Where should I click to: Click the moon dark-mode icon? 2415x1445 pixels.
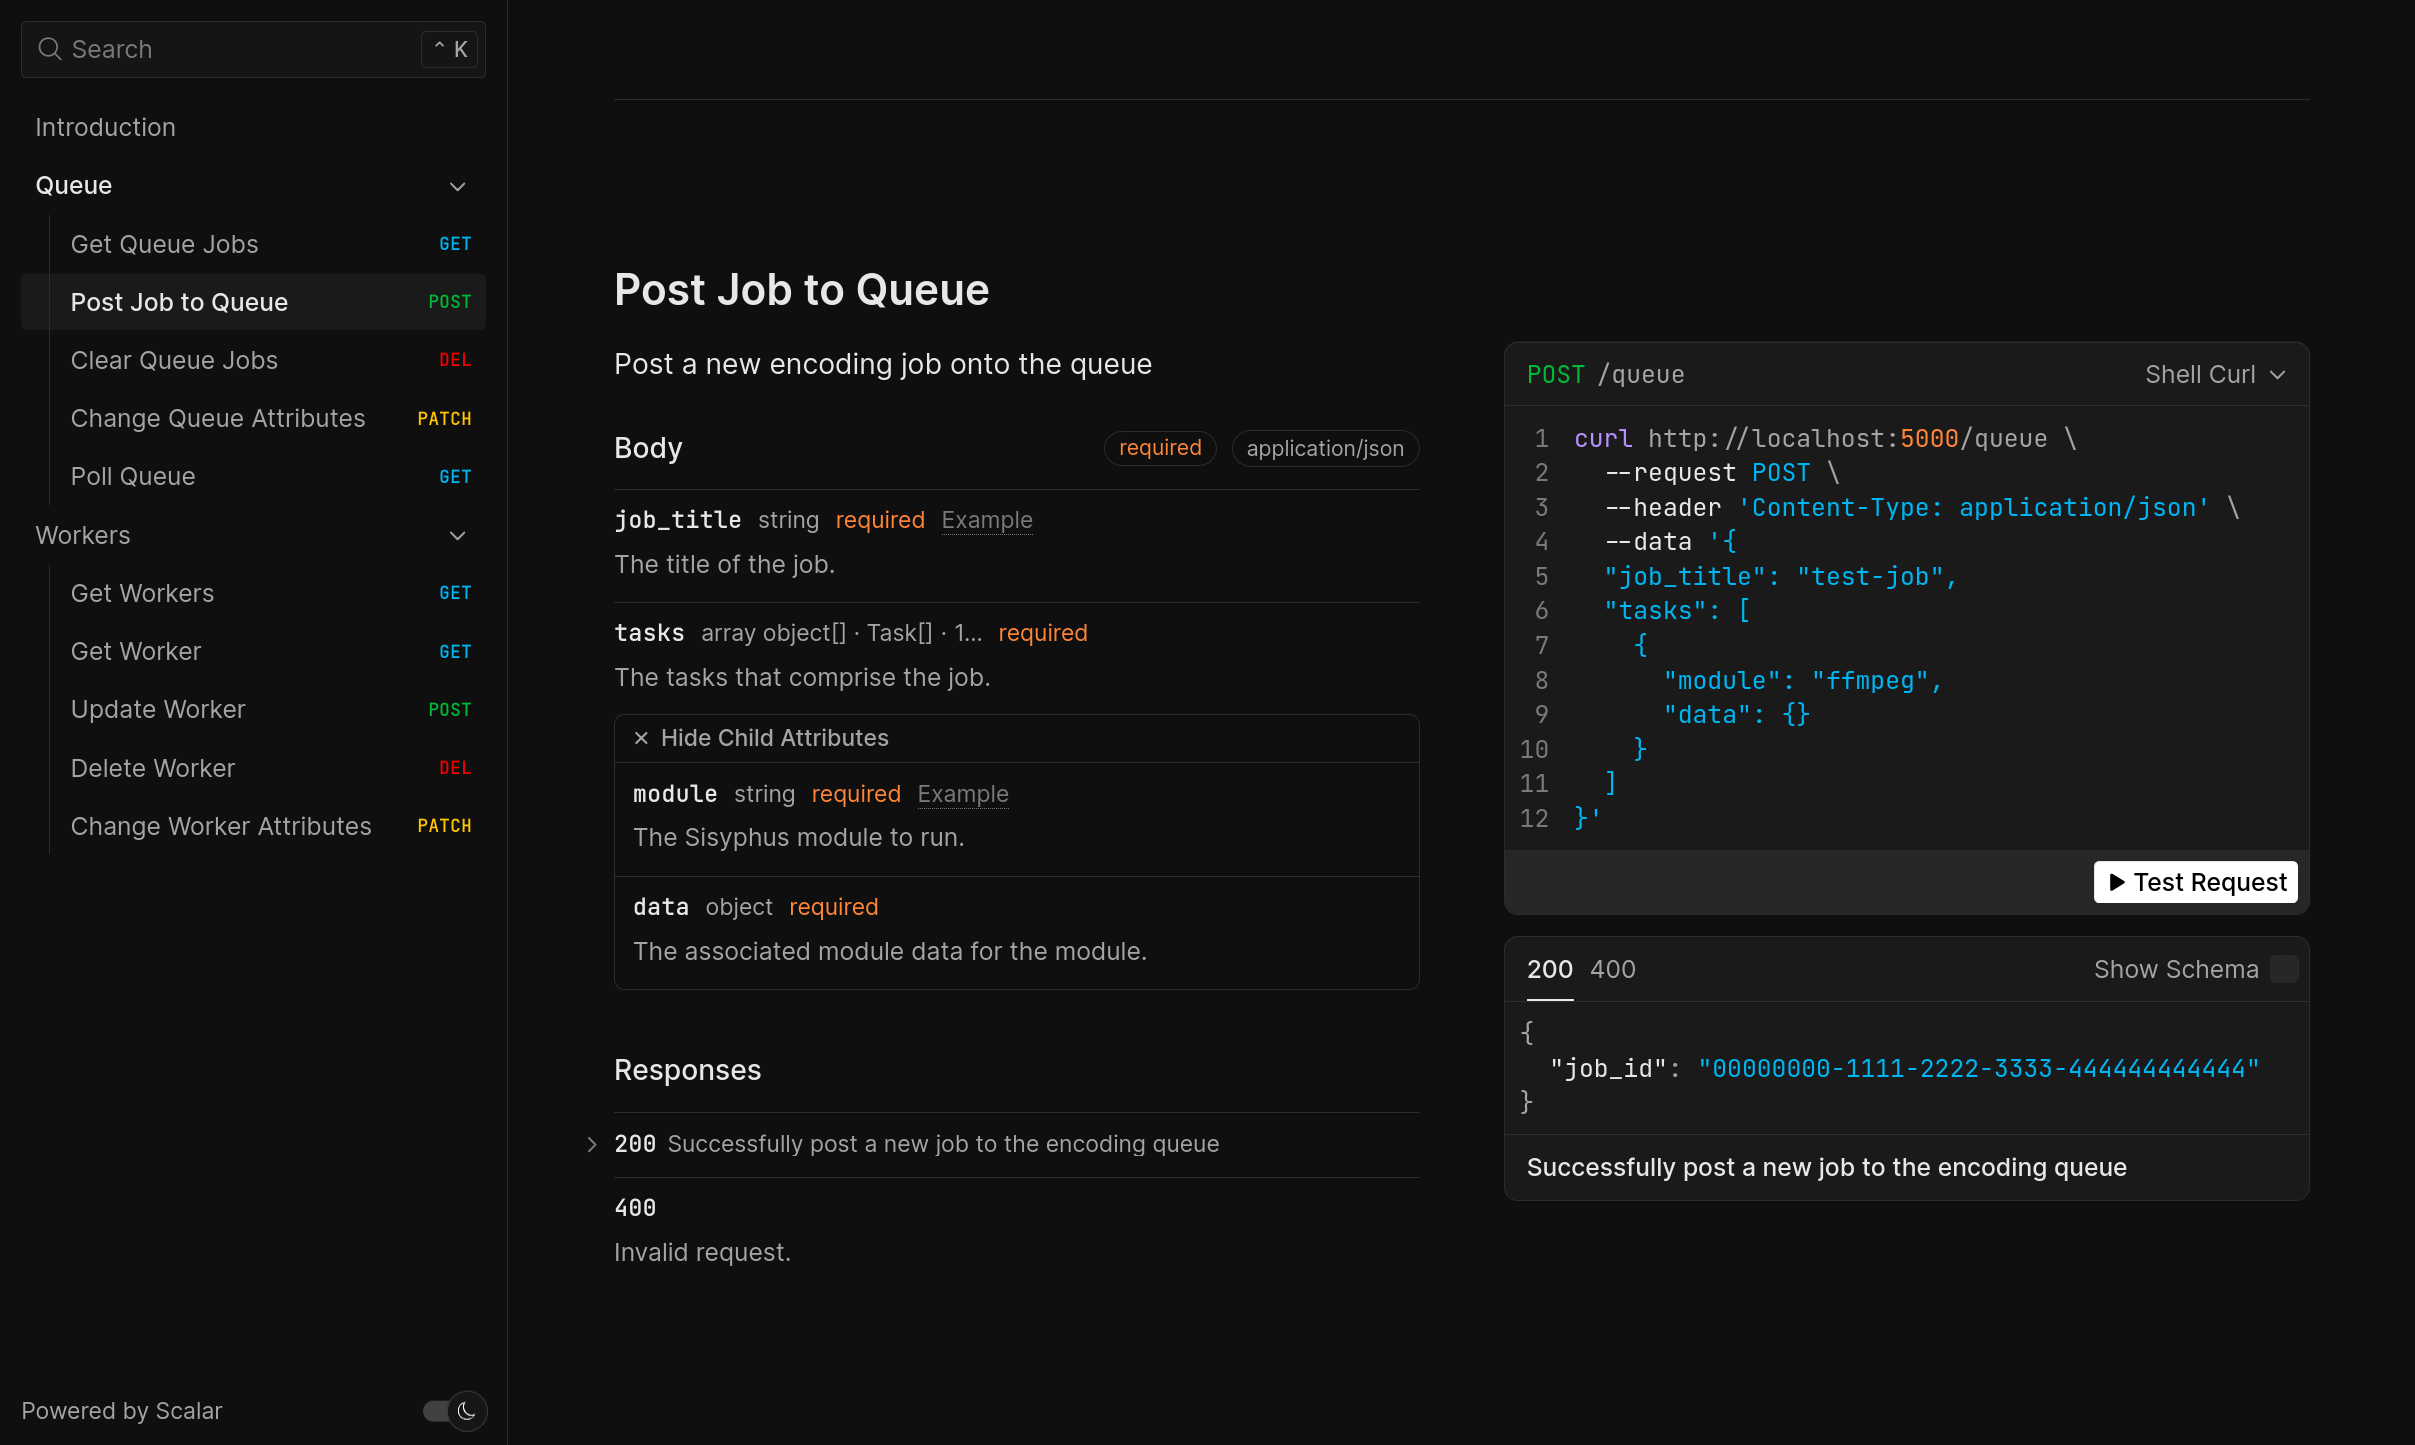pyautogui.click(x=467, y=1411)
